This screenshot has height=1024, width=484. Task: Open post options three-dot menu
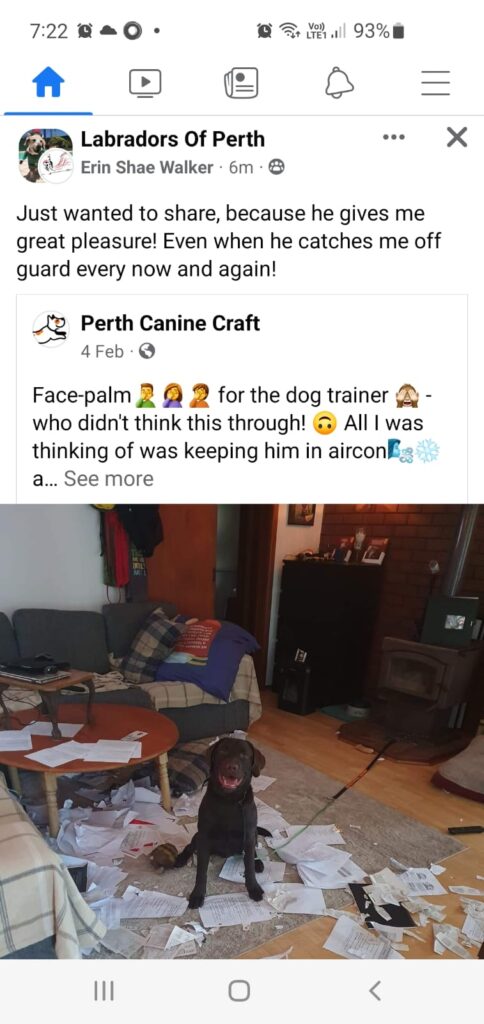click(x=394, y=138)
